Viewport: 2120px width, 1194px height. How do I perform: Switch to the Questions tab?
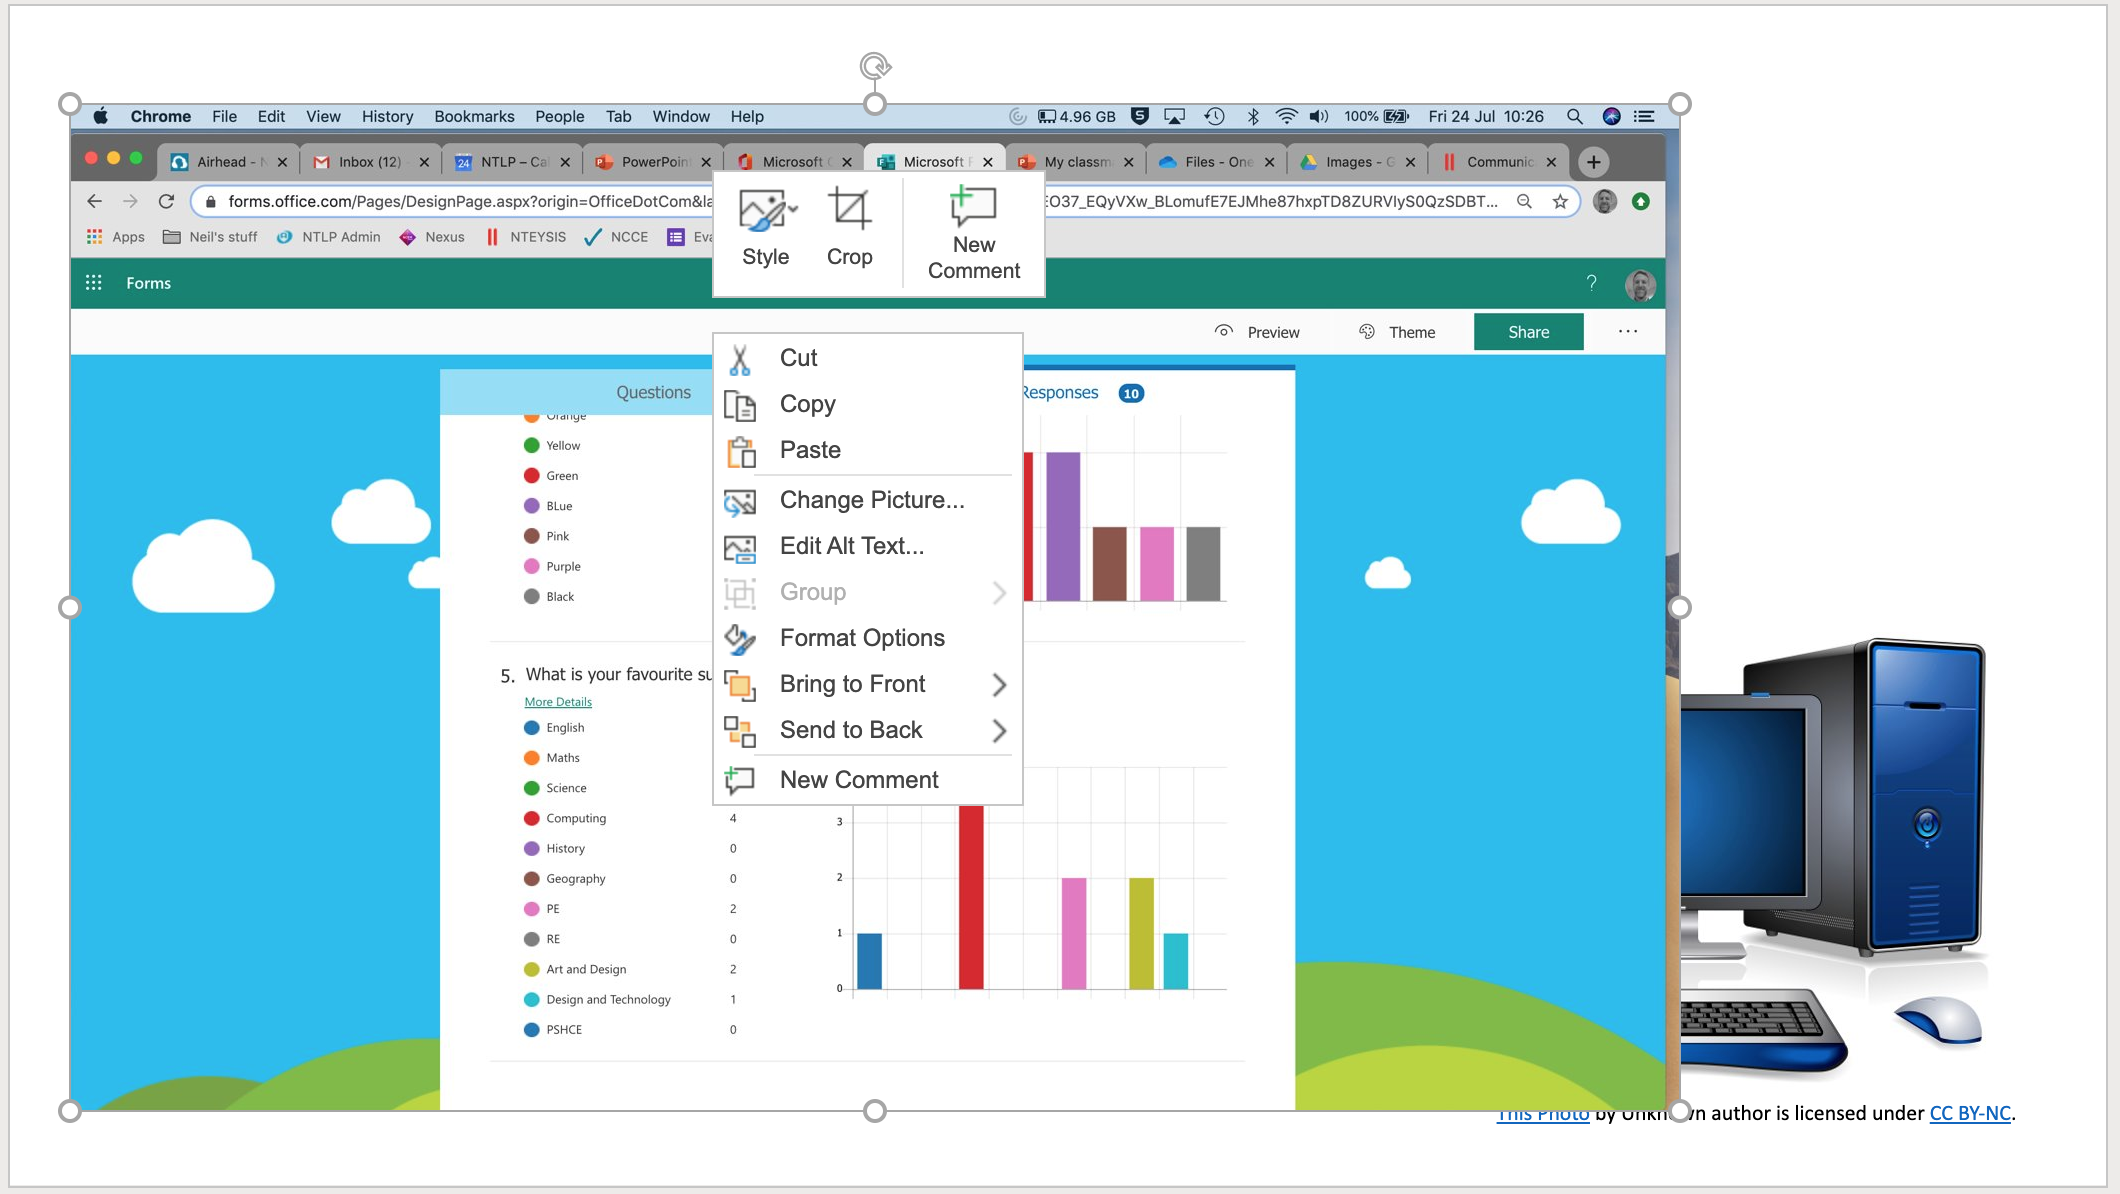tap(653, 393)
